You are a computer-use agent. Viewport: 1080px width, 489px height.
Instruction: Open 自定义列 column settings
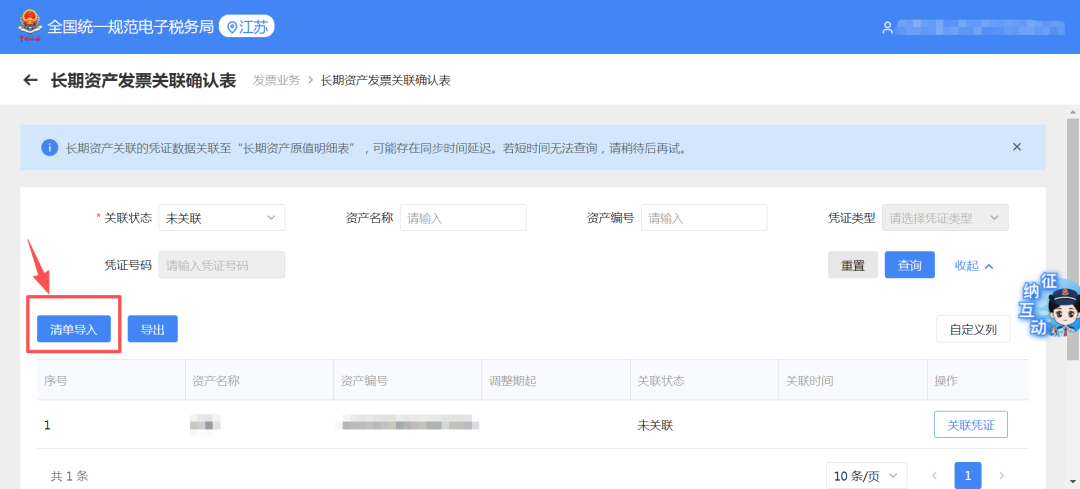pos(972,329)
